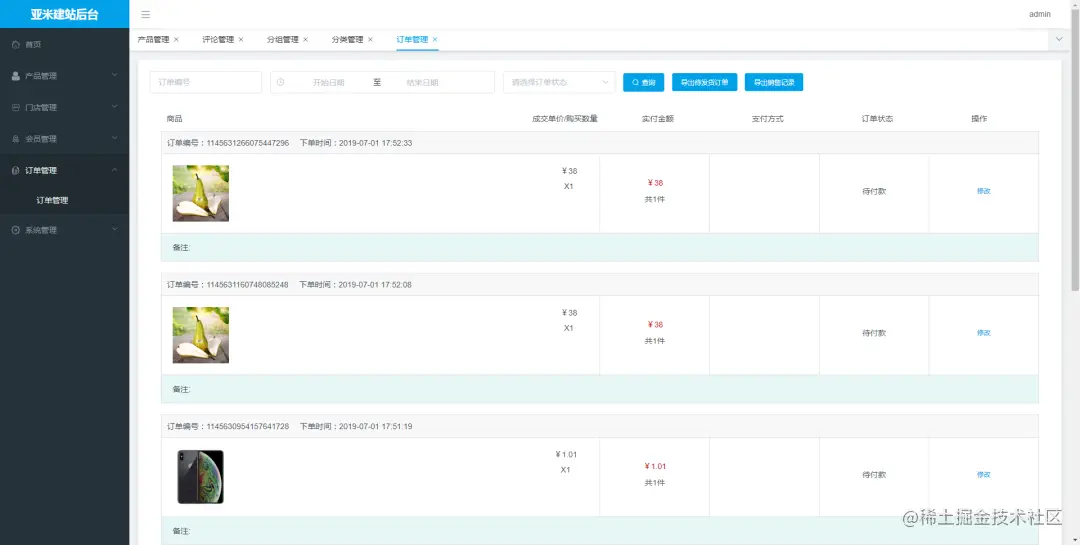Switch to the 产品管理 tab
The height and width of the screenshot is (545, 1080).
tap(153, 40)
